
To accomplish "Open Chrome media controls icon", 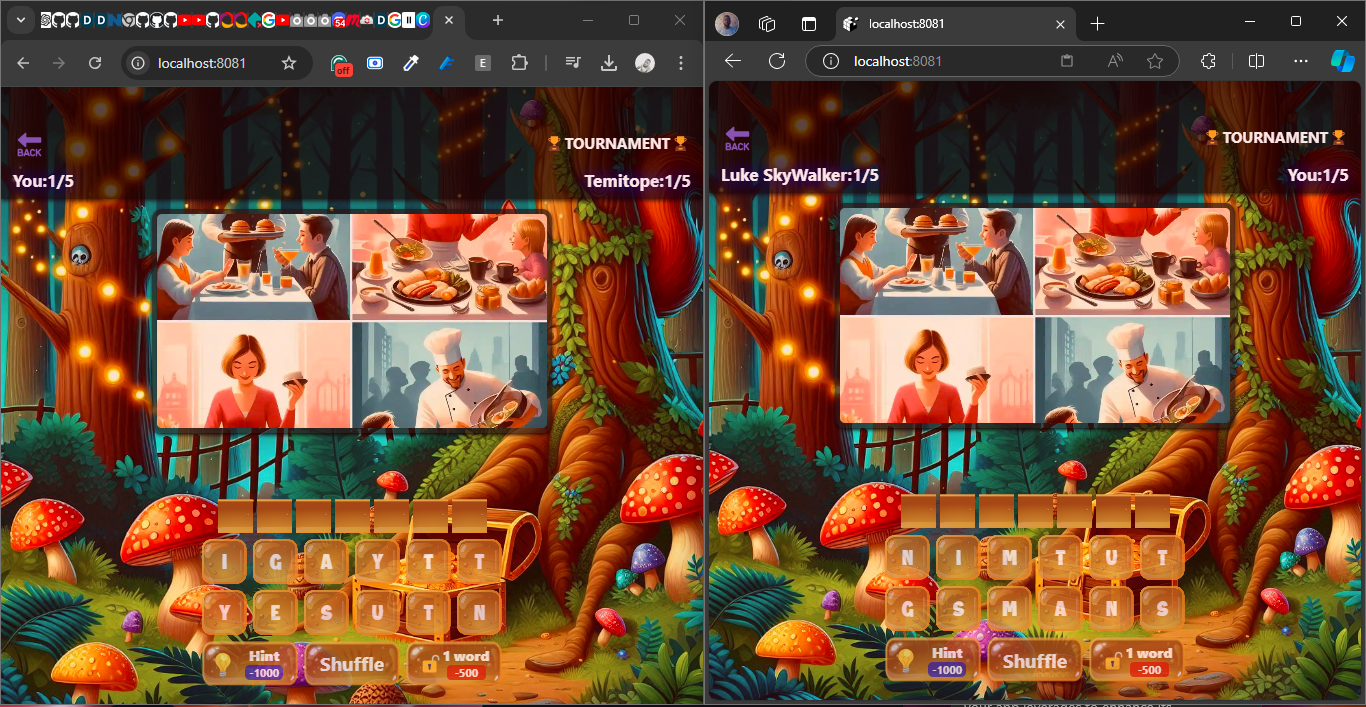I will [573, 63].
